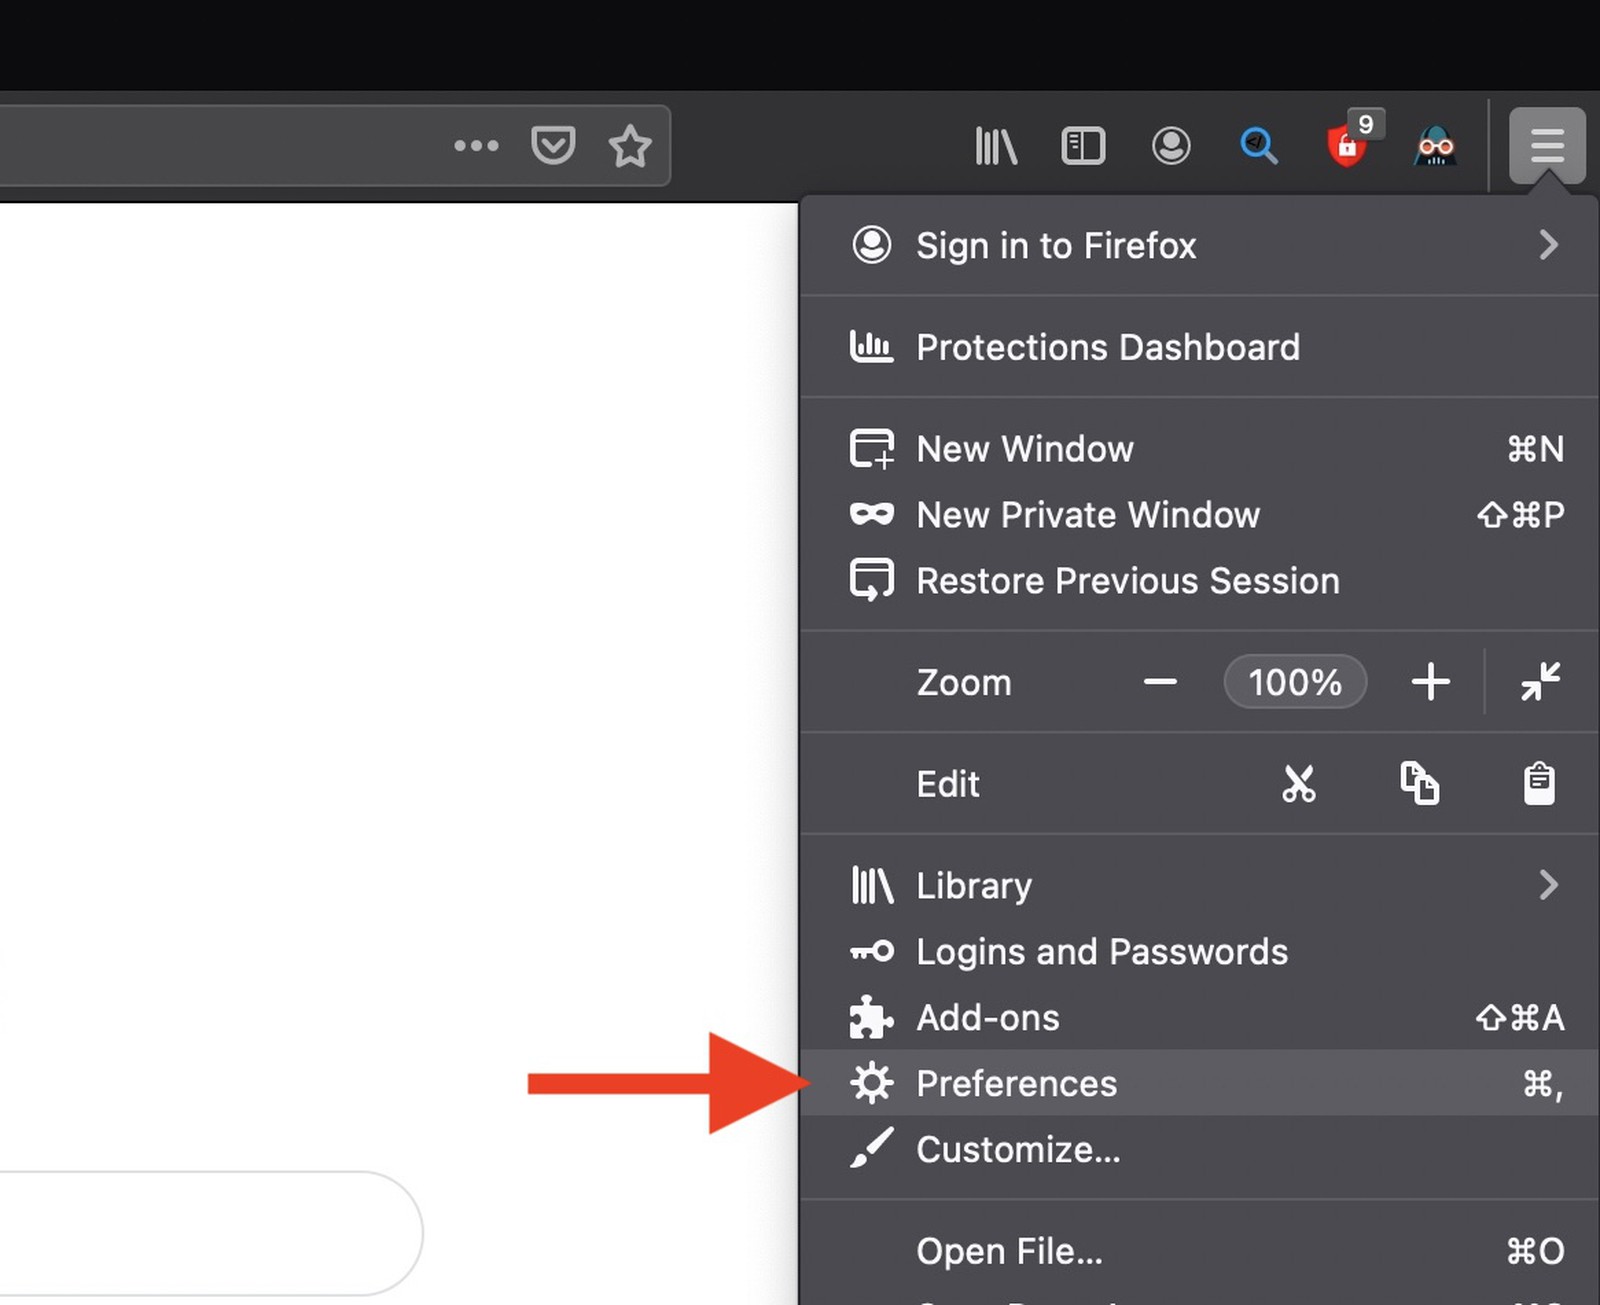The width and height of the screenshot is (1600, 1305).
Task: Open Add-ons manager
Action: [1199, 1018]
